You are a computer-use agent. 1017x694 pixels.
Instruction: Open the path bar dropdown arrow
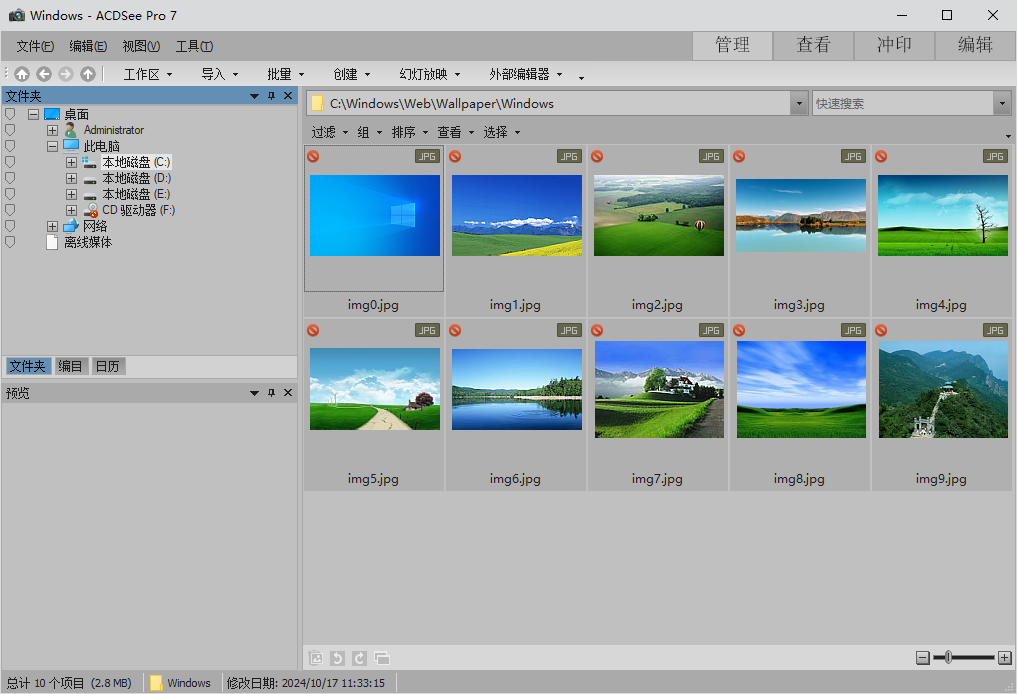click(799, 103)
